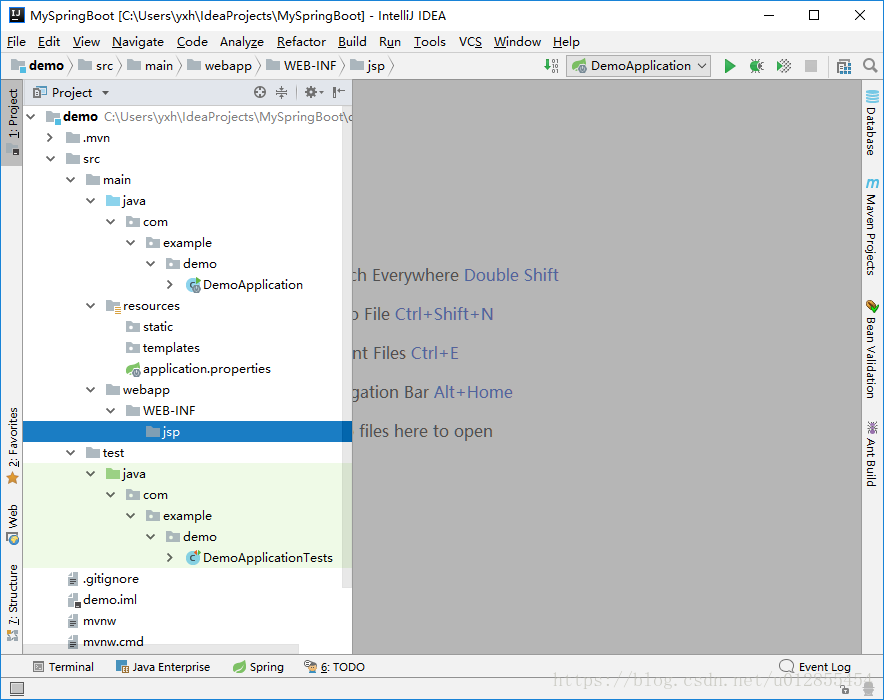This screenshot has width=884, height=700.
Task: Open the File menu
Action: point(16,42)
